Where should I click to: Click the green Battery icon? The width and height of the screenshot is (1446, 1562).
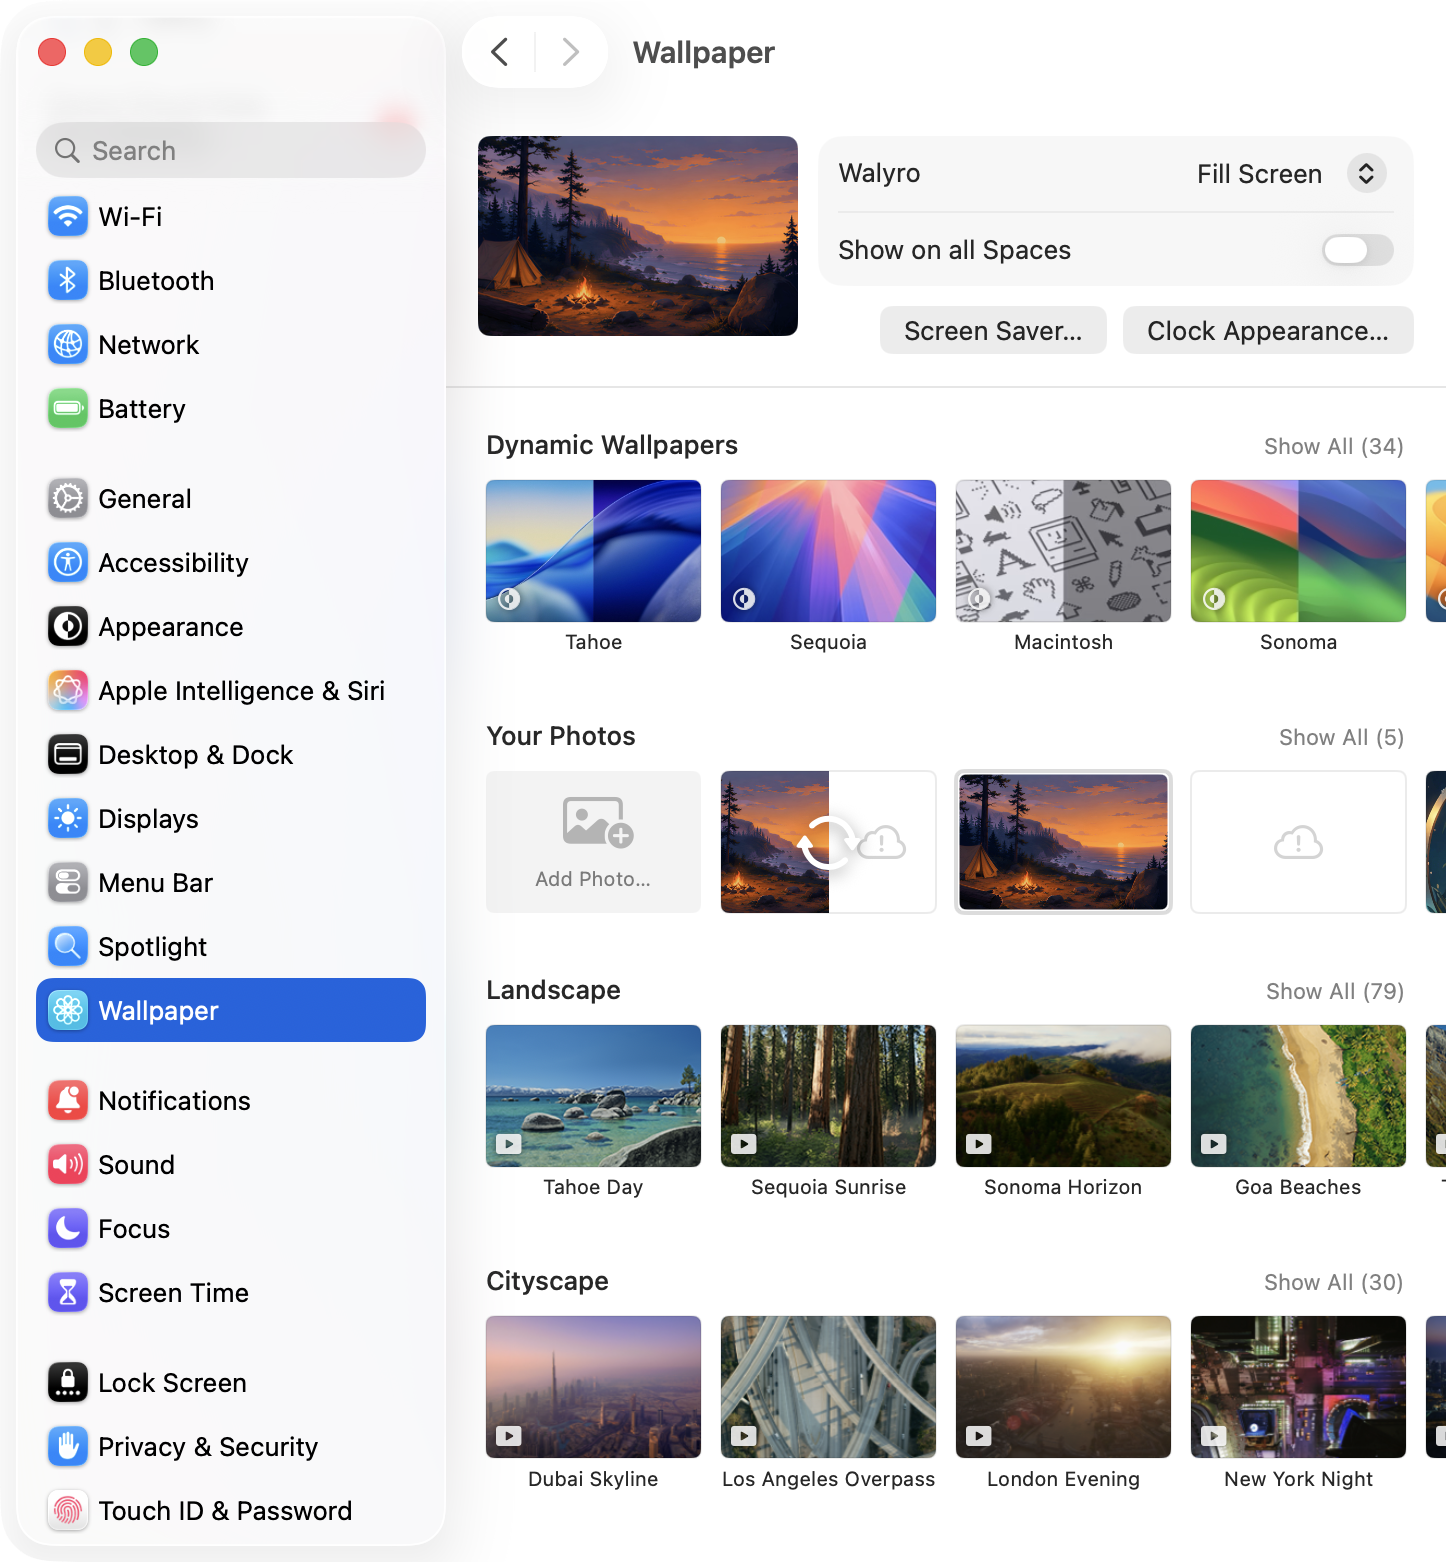[68, 408]
